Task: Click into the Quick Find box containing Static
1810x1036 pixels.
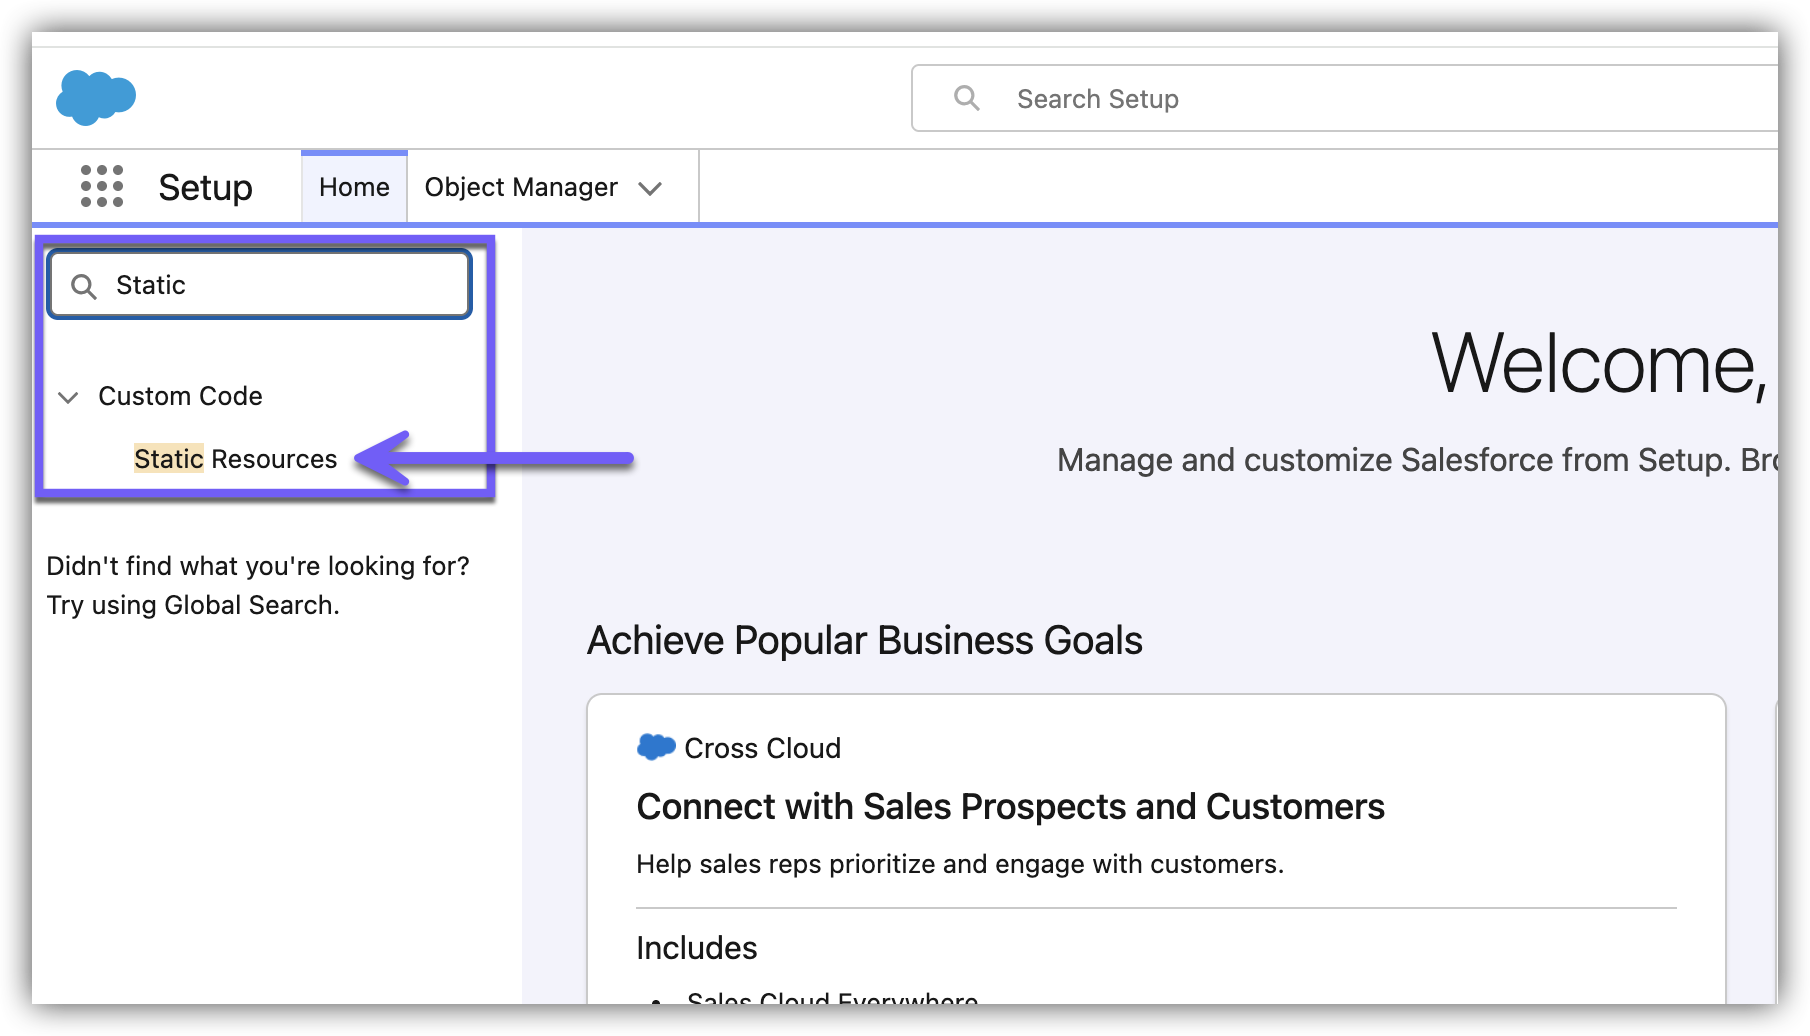Action: click(280, 286)
